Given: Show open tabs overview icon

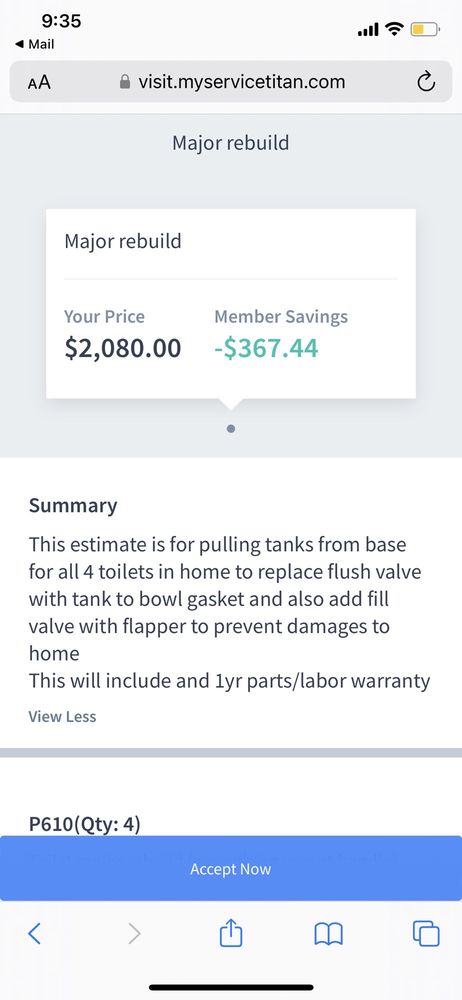Looking at the screenshot, I should [426, 934].
